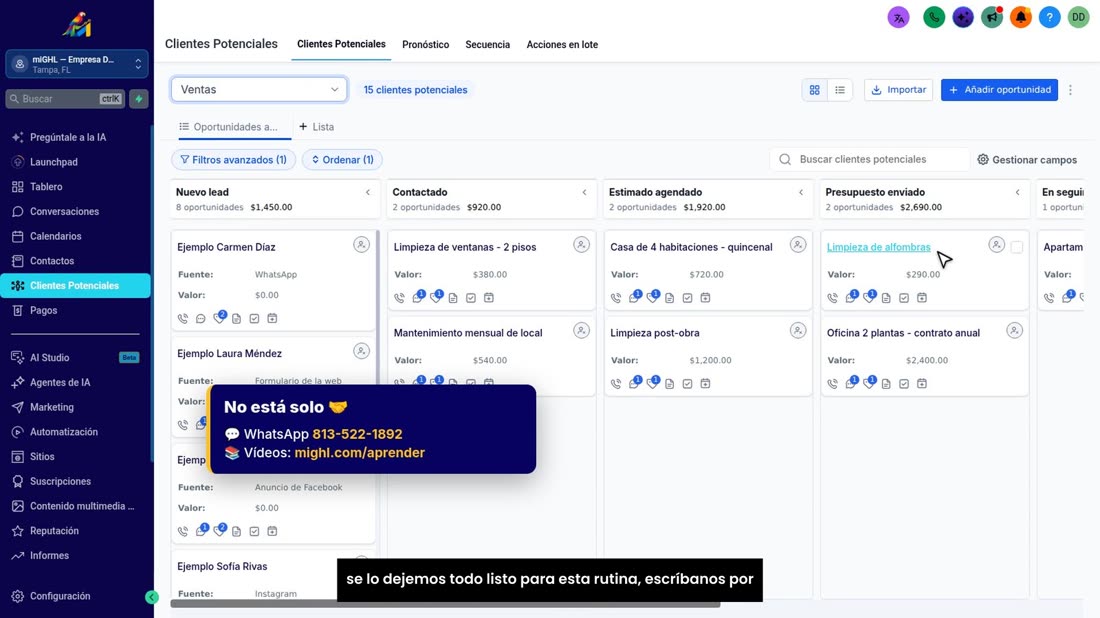
Task: Click owner avatar on Ejemplo Laura Méndez card
Action: (x=361, y=351)
